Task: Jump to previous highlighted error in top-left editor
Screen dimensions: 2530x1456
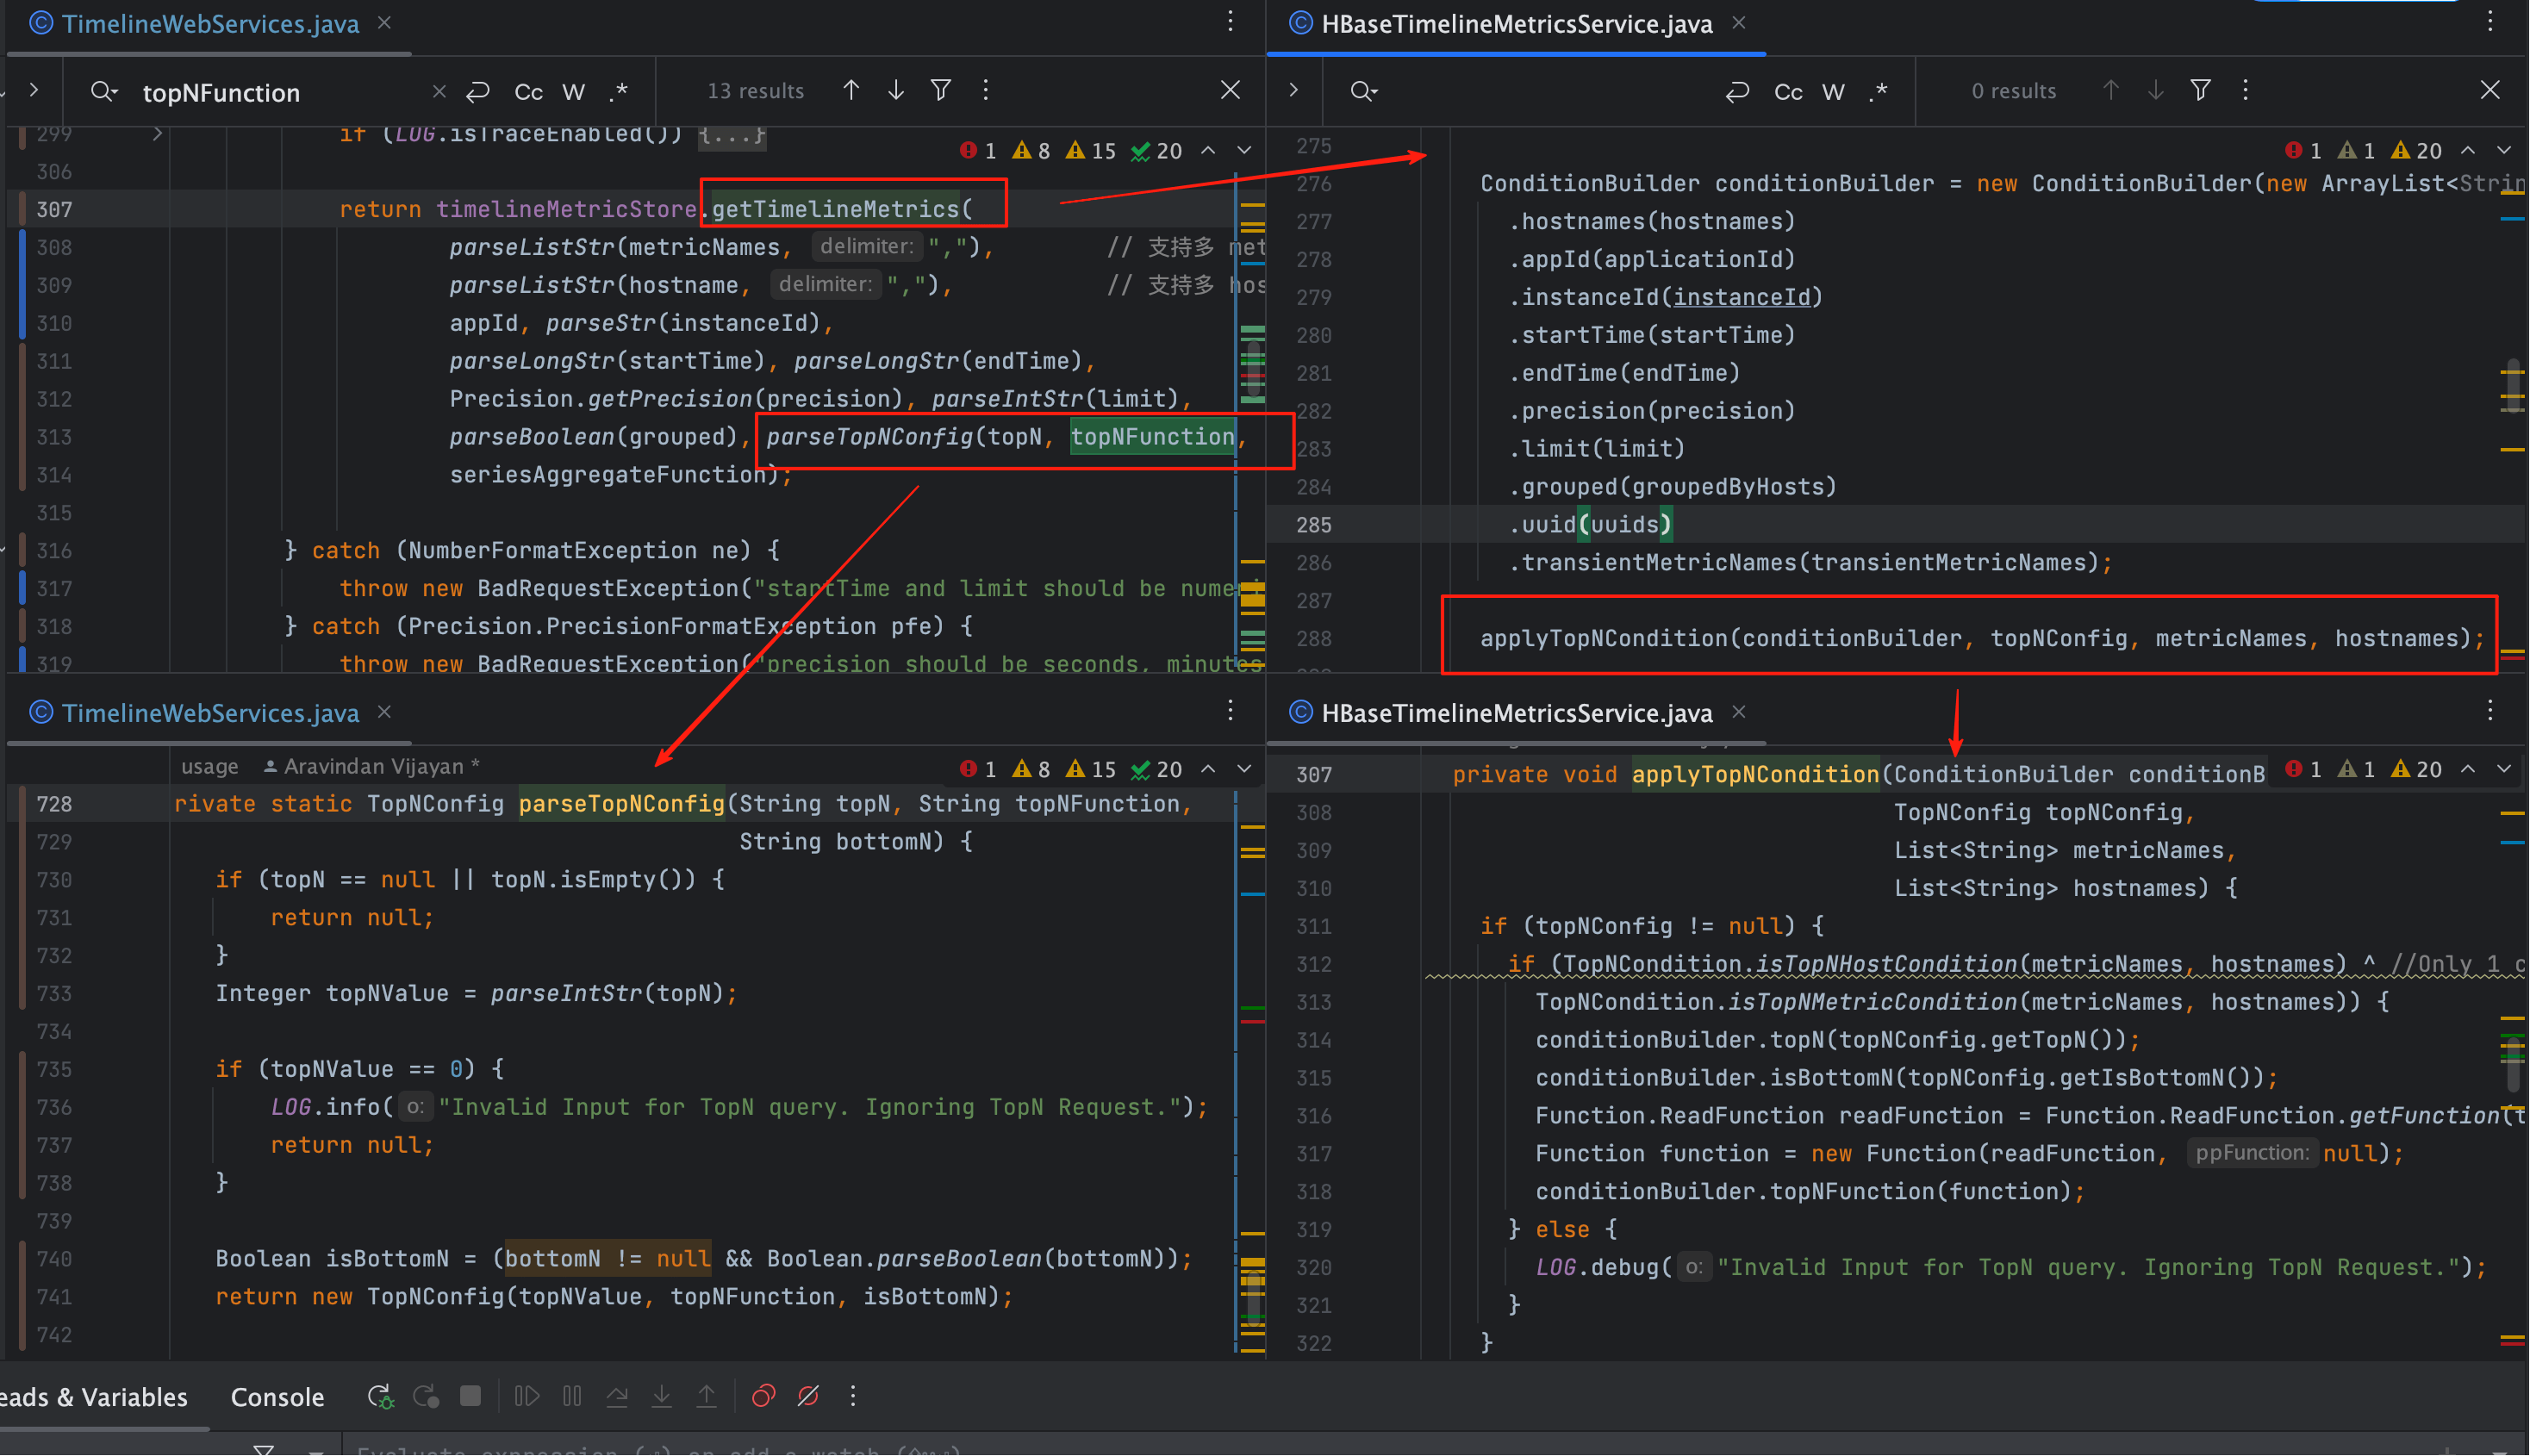Action: [x=1209, y=151]
